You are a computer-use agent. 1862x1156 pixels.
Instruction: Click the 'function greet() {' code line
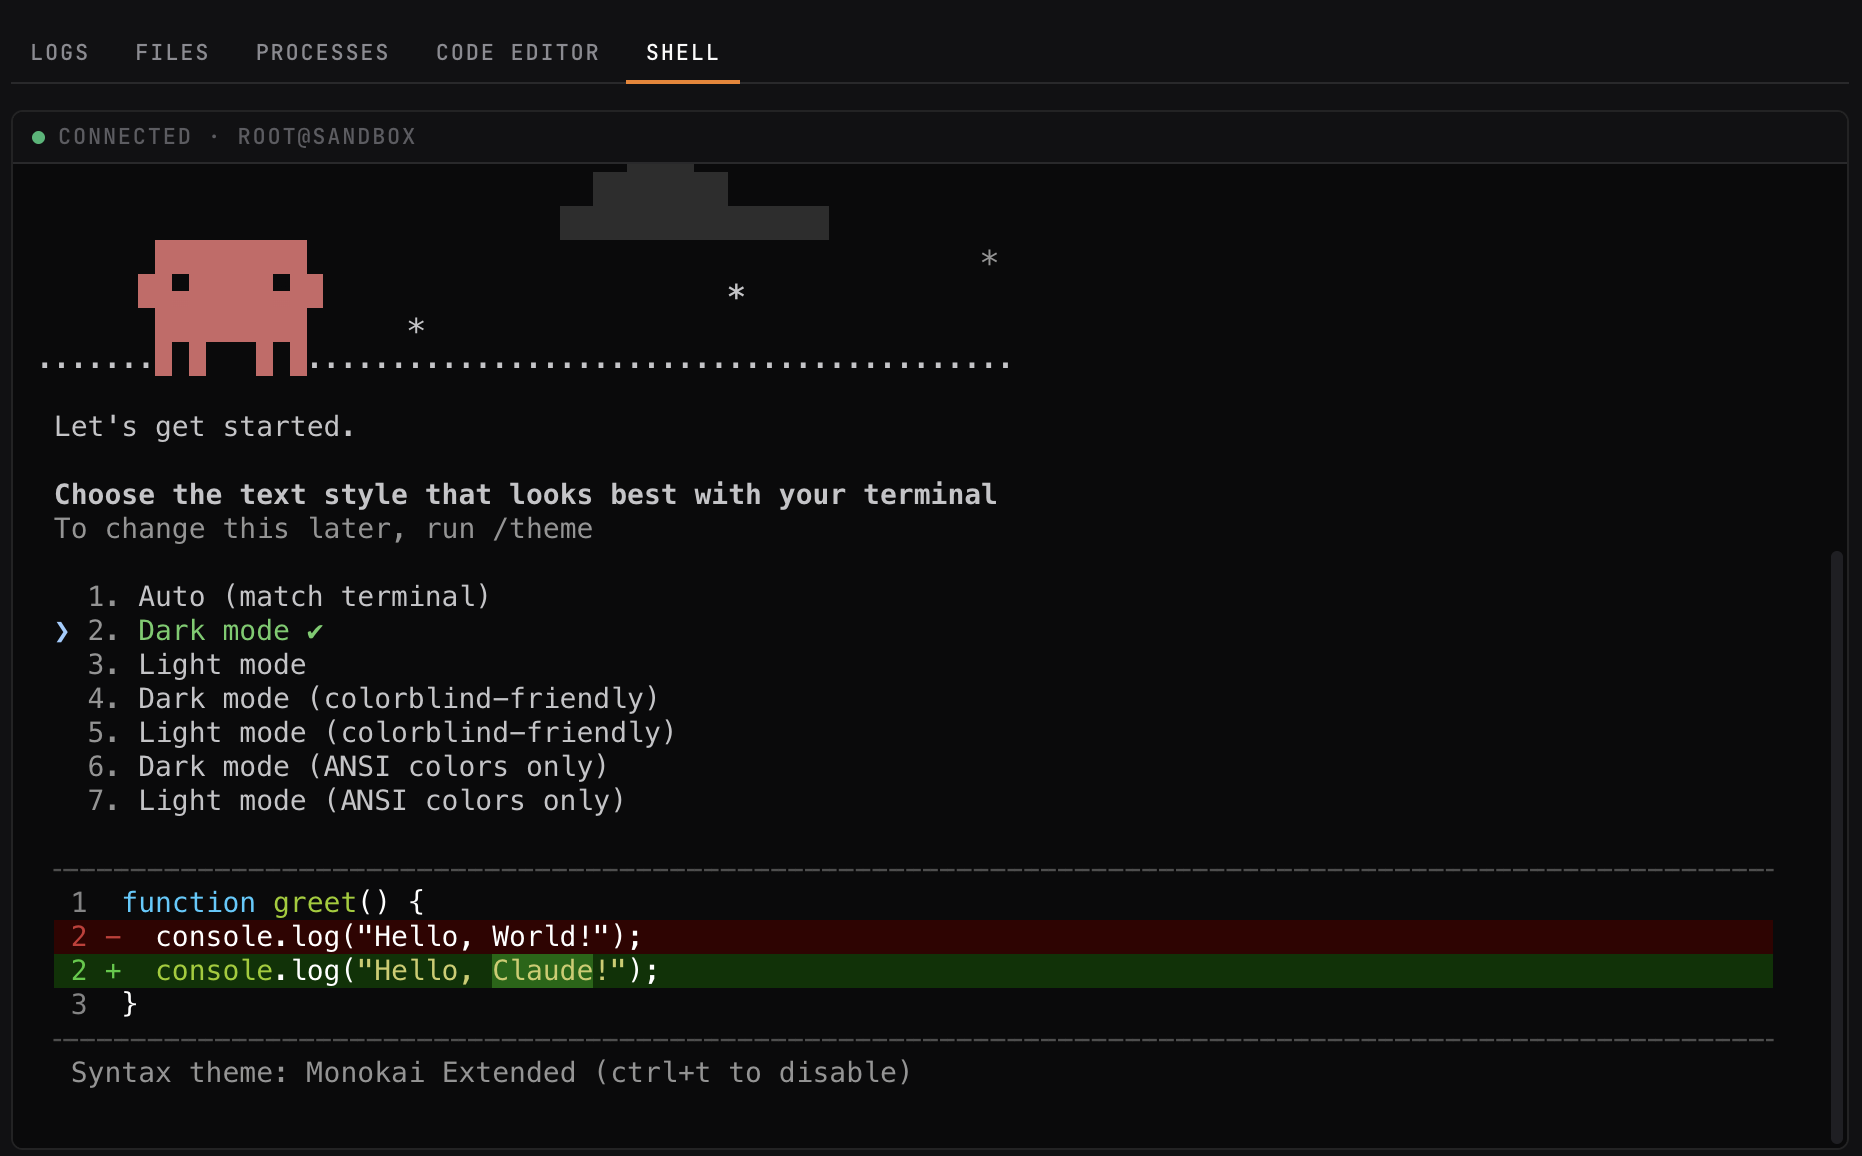(x=273, y=903)
